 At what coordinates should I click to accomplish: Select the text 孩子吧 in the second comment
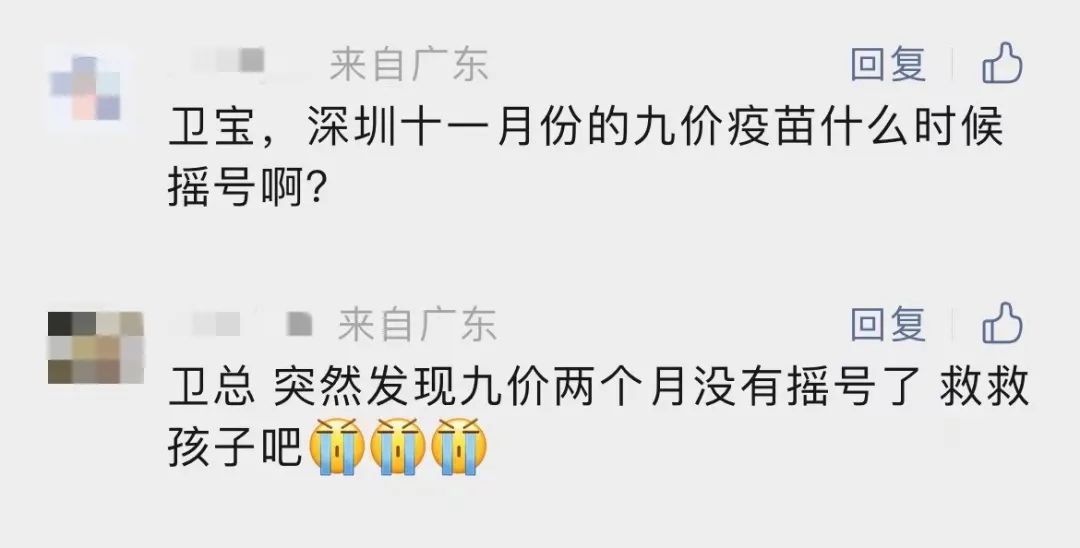pos(236,446)
